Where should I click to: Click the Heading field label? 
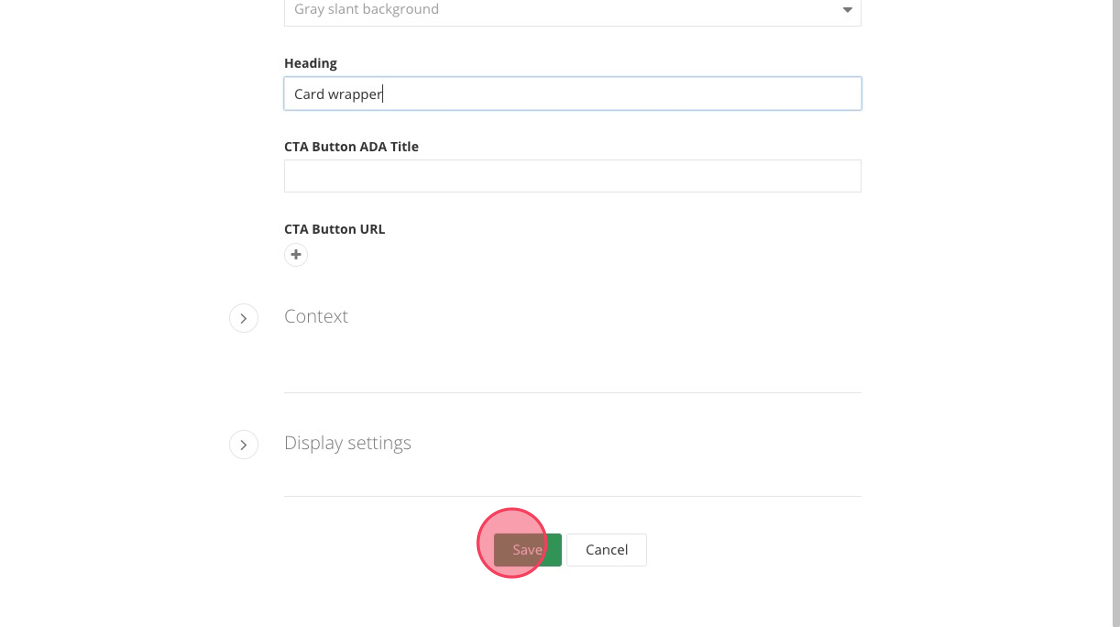310,63
